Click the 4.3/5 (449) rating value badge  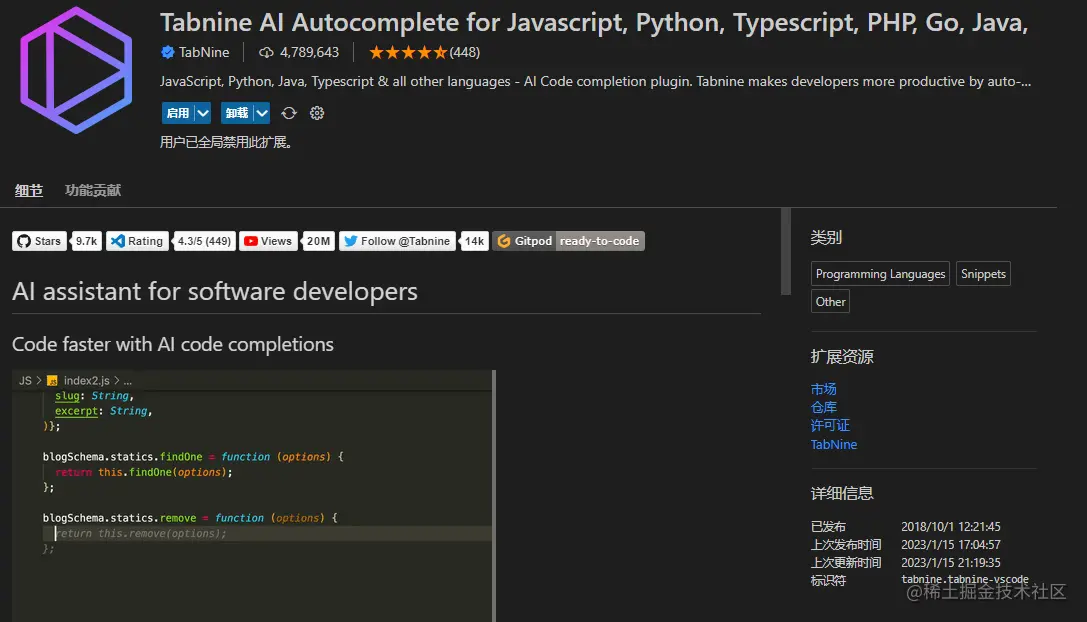[204, 241]
